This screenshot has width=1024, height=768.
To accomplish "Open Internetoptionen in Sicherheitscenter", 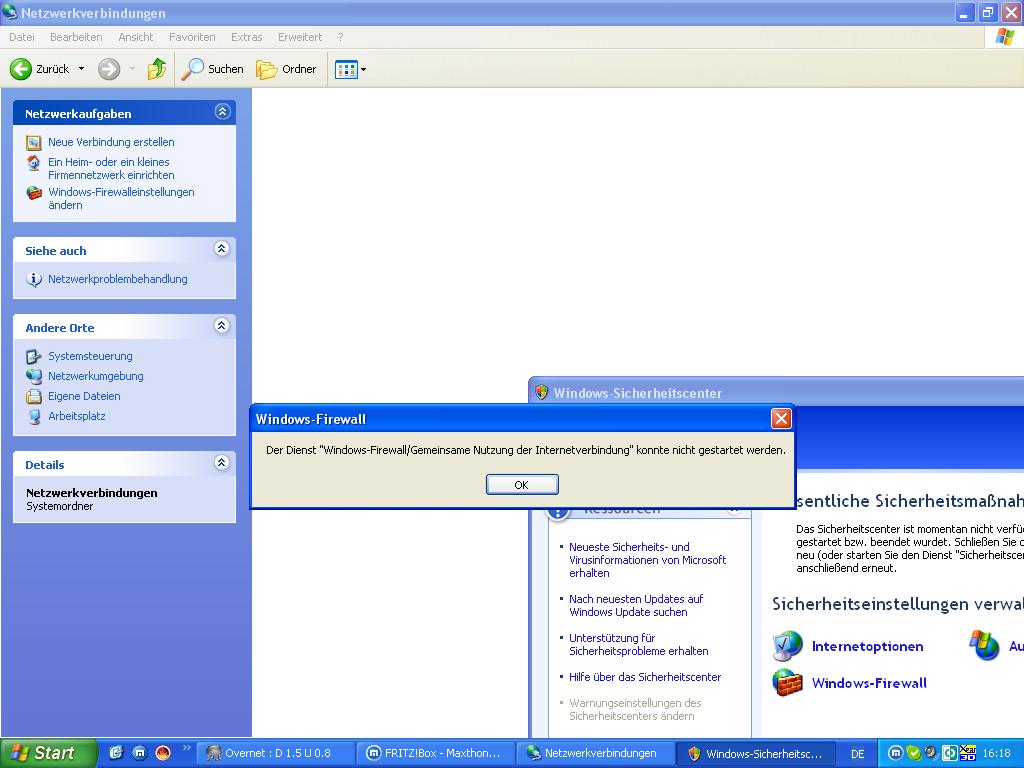I will click(x=867, y=646).
